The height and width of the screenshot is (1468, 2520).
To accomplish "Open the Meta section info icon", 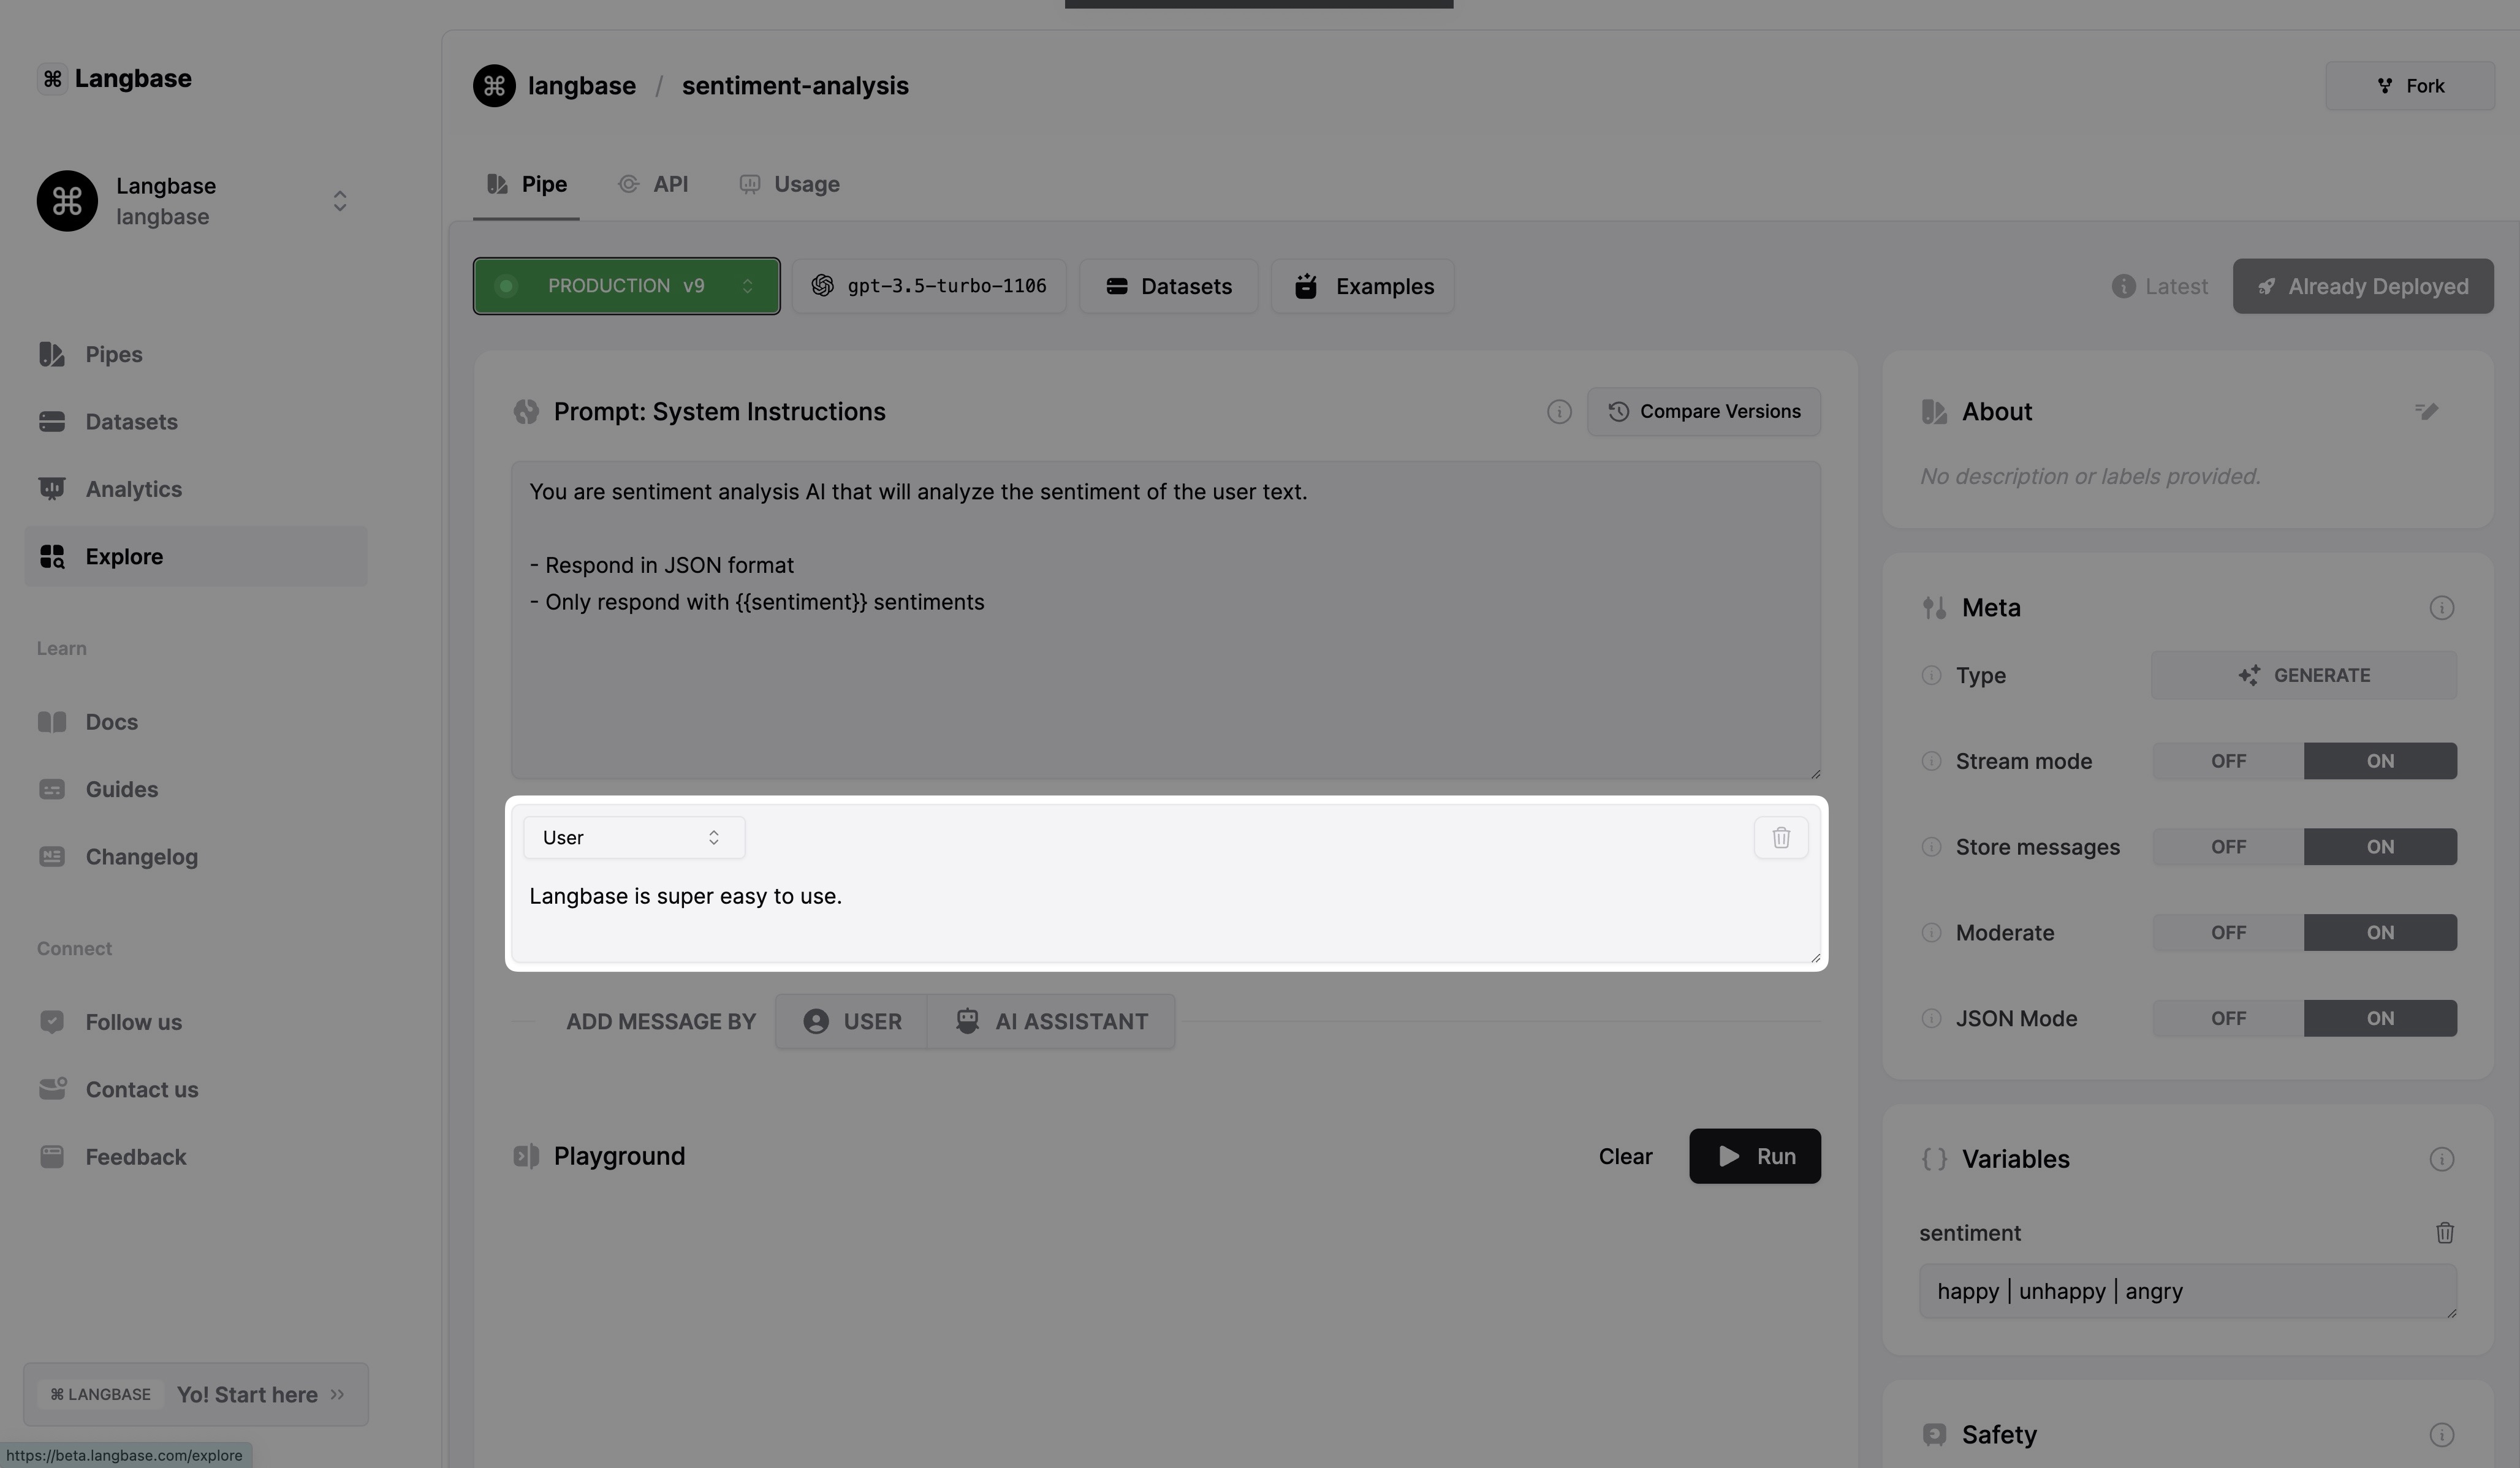I will (x=2441, y=608).
